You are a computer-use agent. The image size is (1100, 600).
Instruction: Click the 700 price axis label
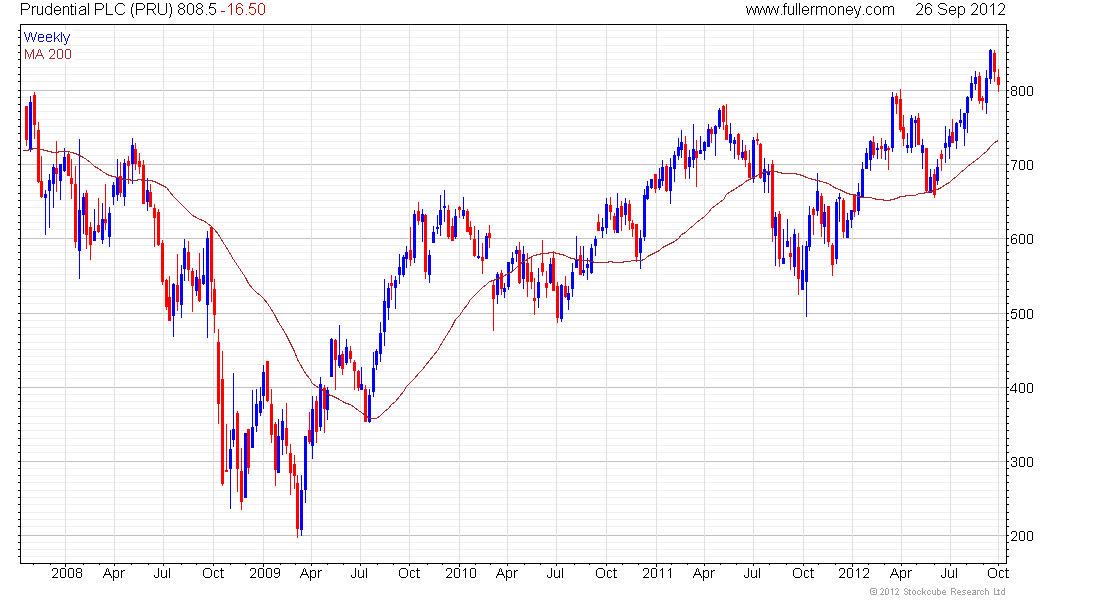(x=1021, y=166)
